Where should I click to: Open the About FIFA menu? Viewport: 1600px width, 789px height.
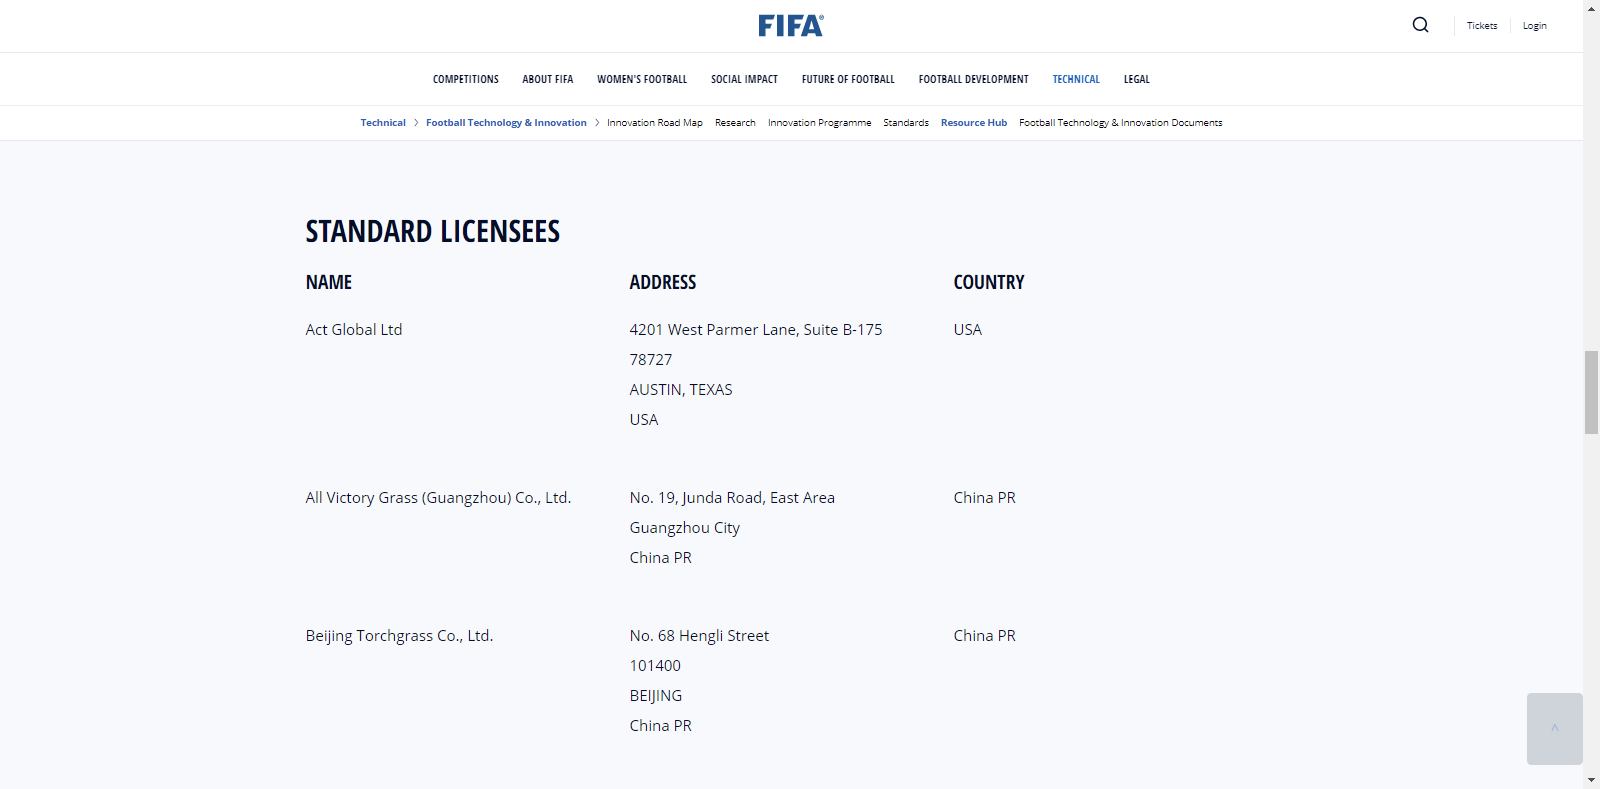tap(547, 79)
